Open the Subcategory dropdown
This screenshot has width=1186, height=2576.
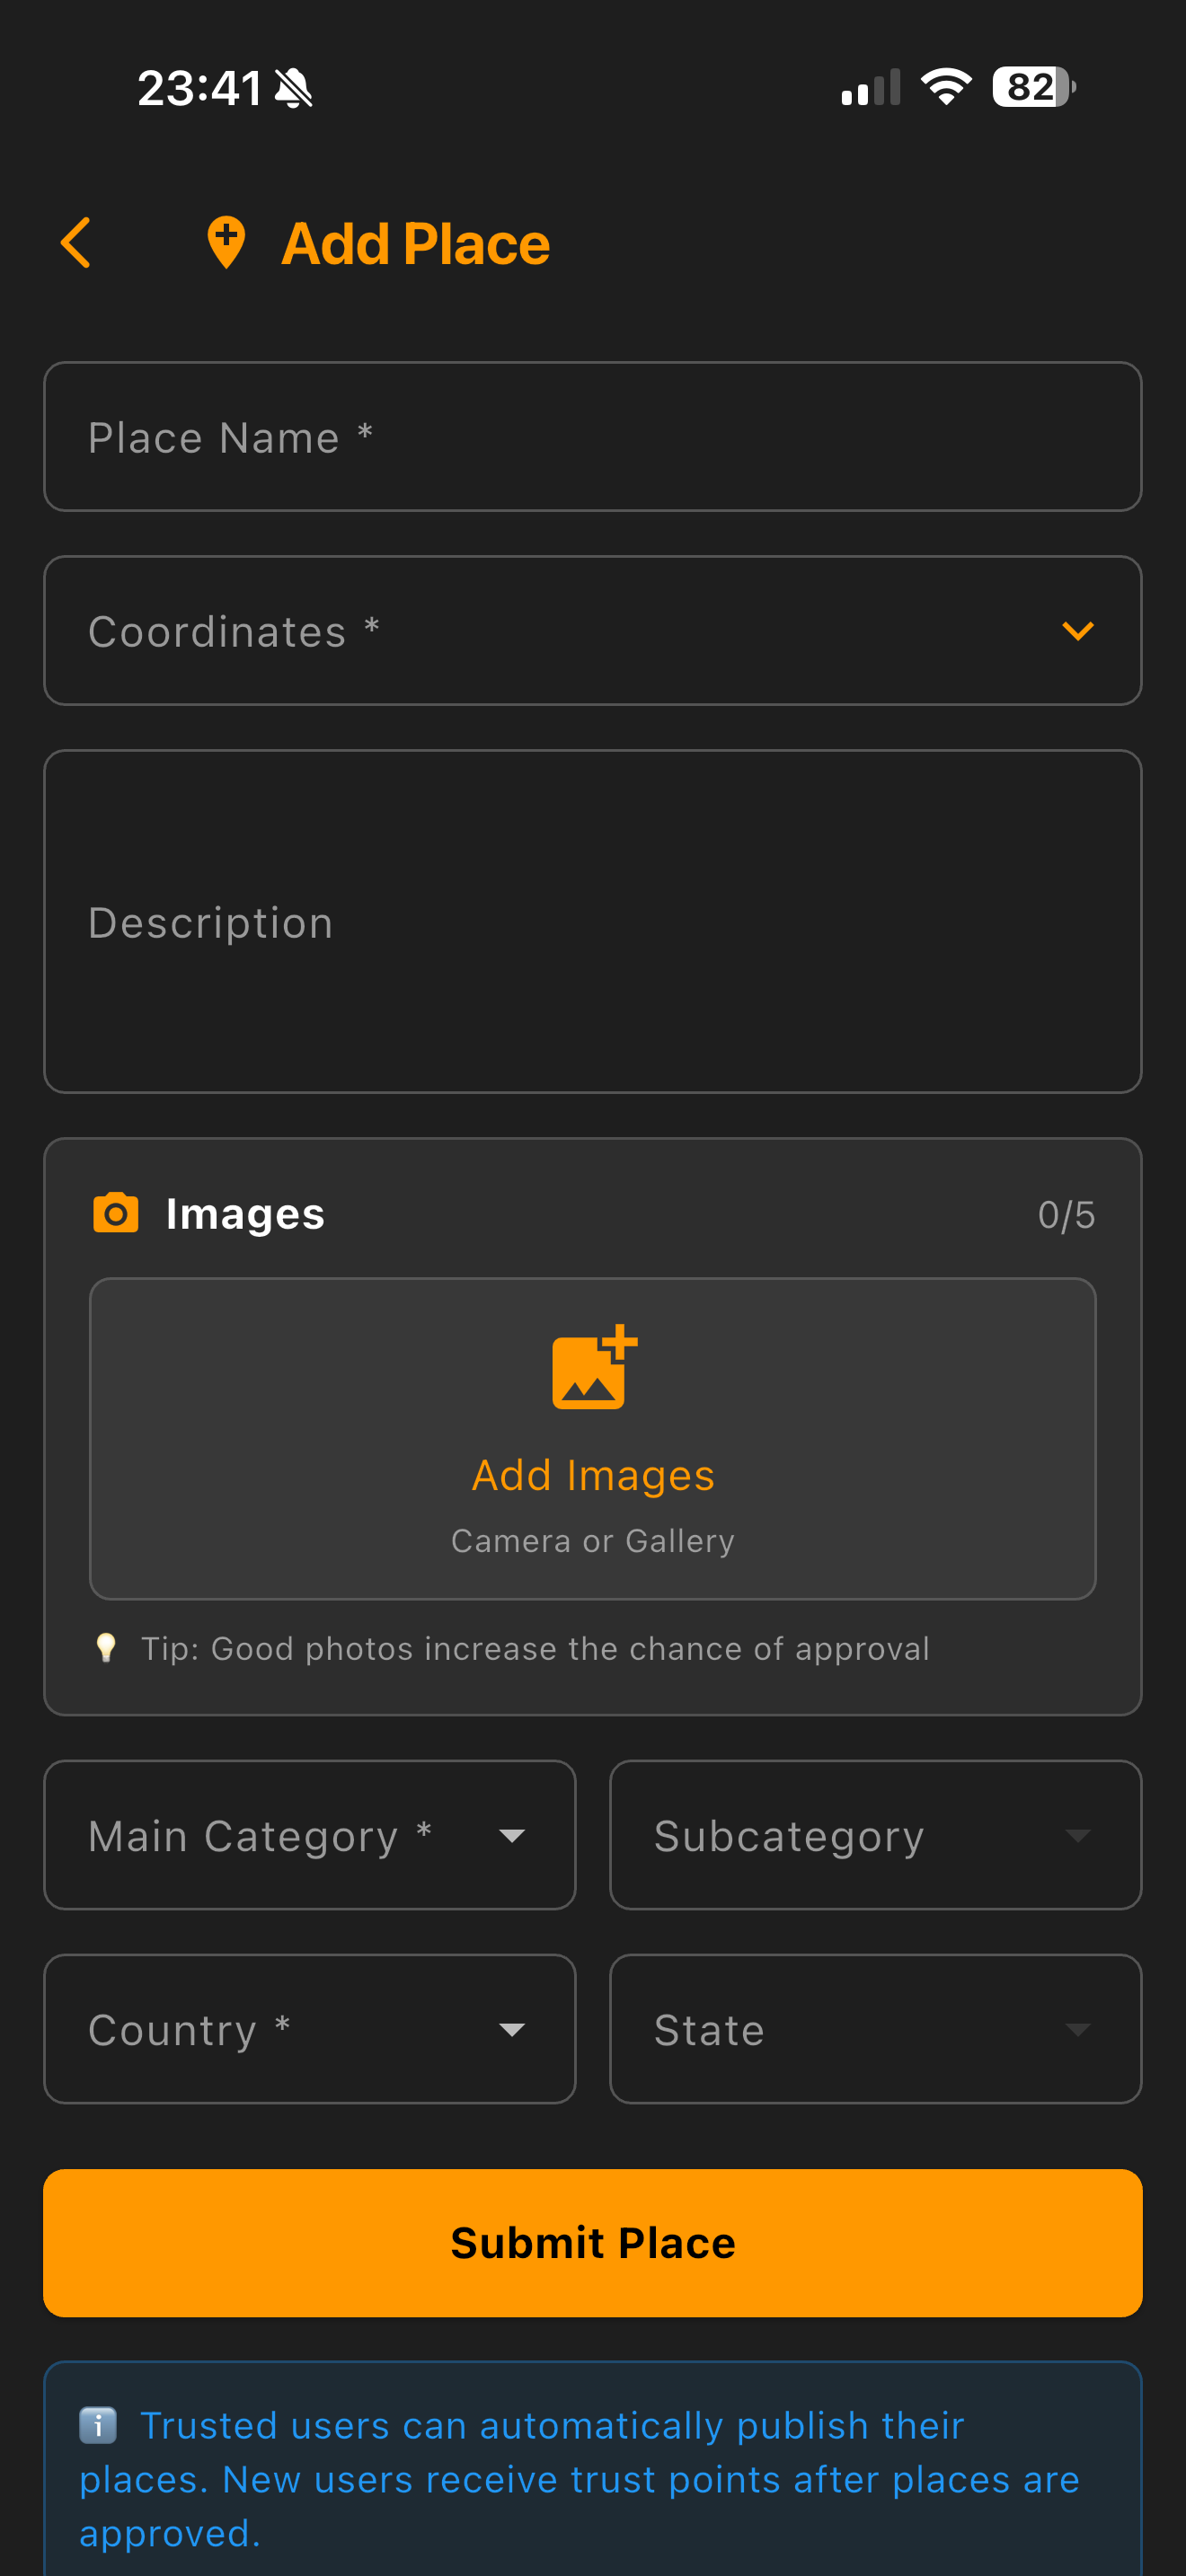point(875,1835)
